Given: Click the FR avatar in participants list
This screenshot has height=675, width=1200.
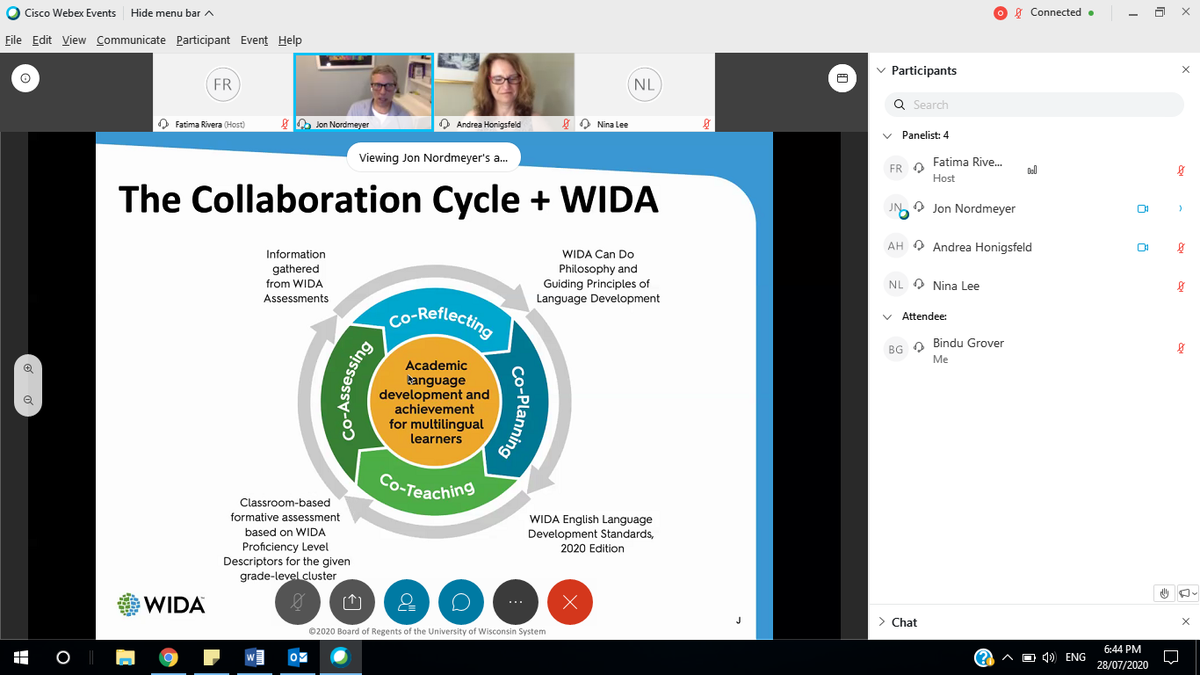Looking at the screenshot, I should 896,169.
